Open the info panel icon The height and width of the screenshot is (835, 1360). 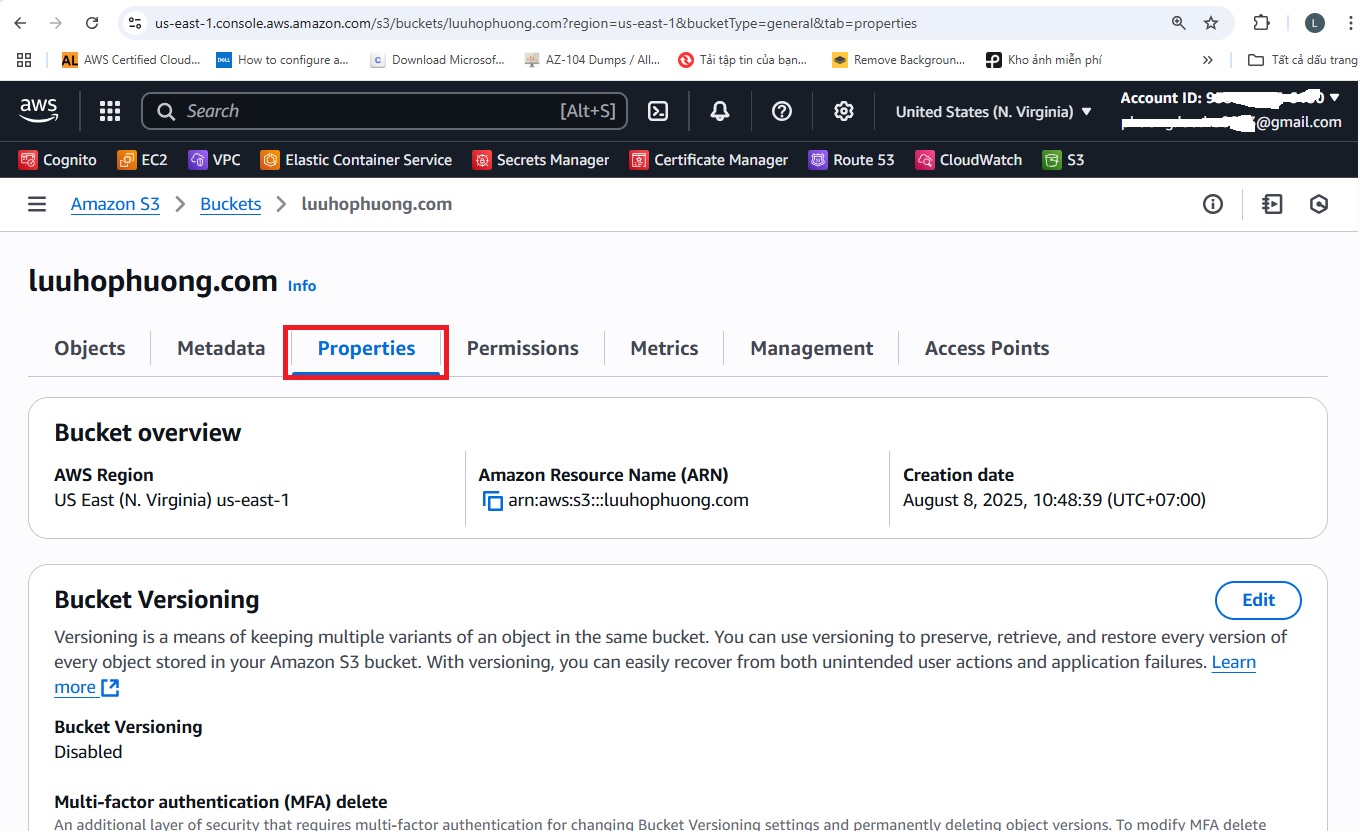click(x=1213, y=204)
